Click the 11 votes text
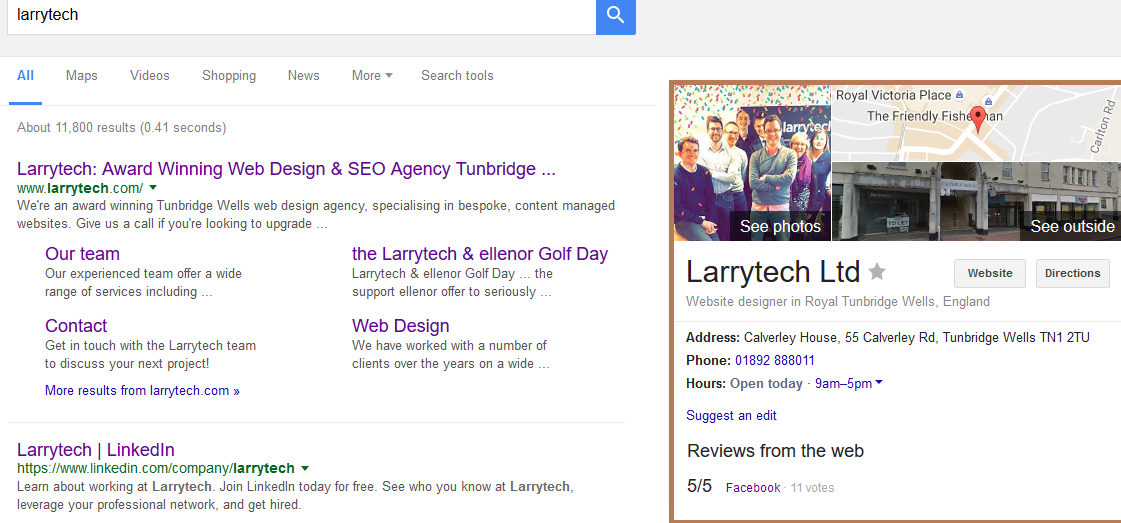The image size is (1121, 523). pyautogui.click(x=813, y=488)
